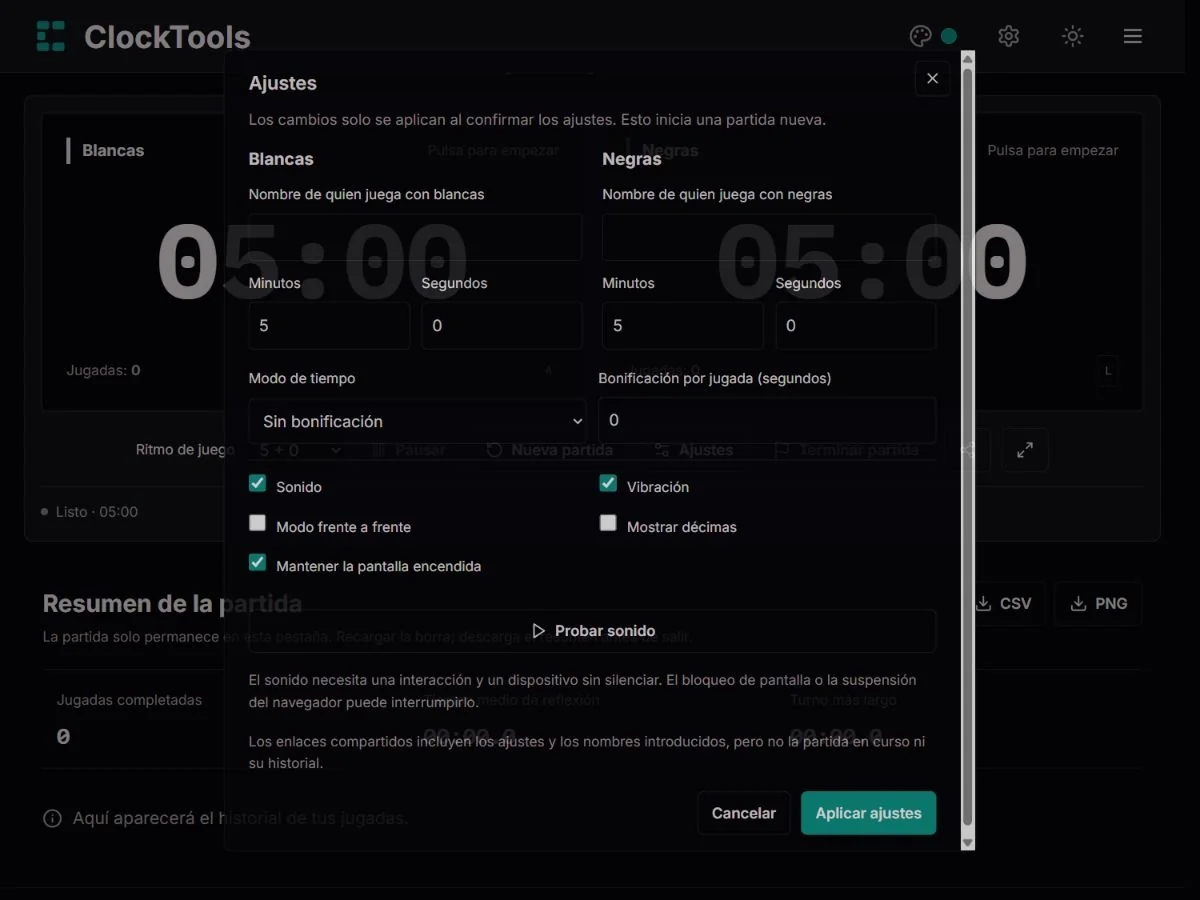Click the 'Modo de tiempo' label
This screenshot has height=900, width=1200.
302,378
